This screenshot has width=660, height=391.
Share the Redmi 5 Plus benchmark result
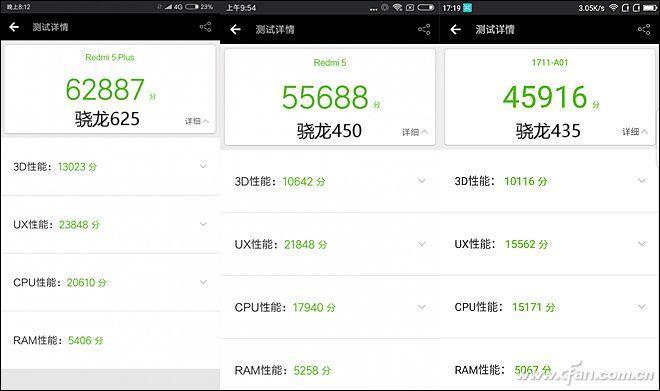205,27
